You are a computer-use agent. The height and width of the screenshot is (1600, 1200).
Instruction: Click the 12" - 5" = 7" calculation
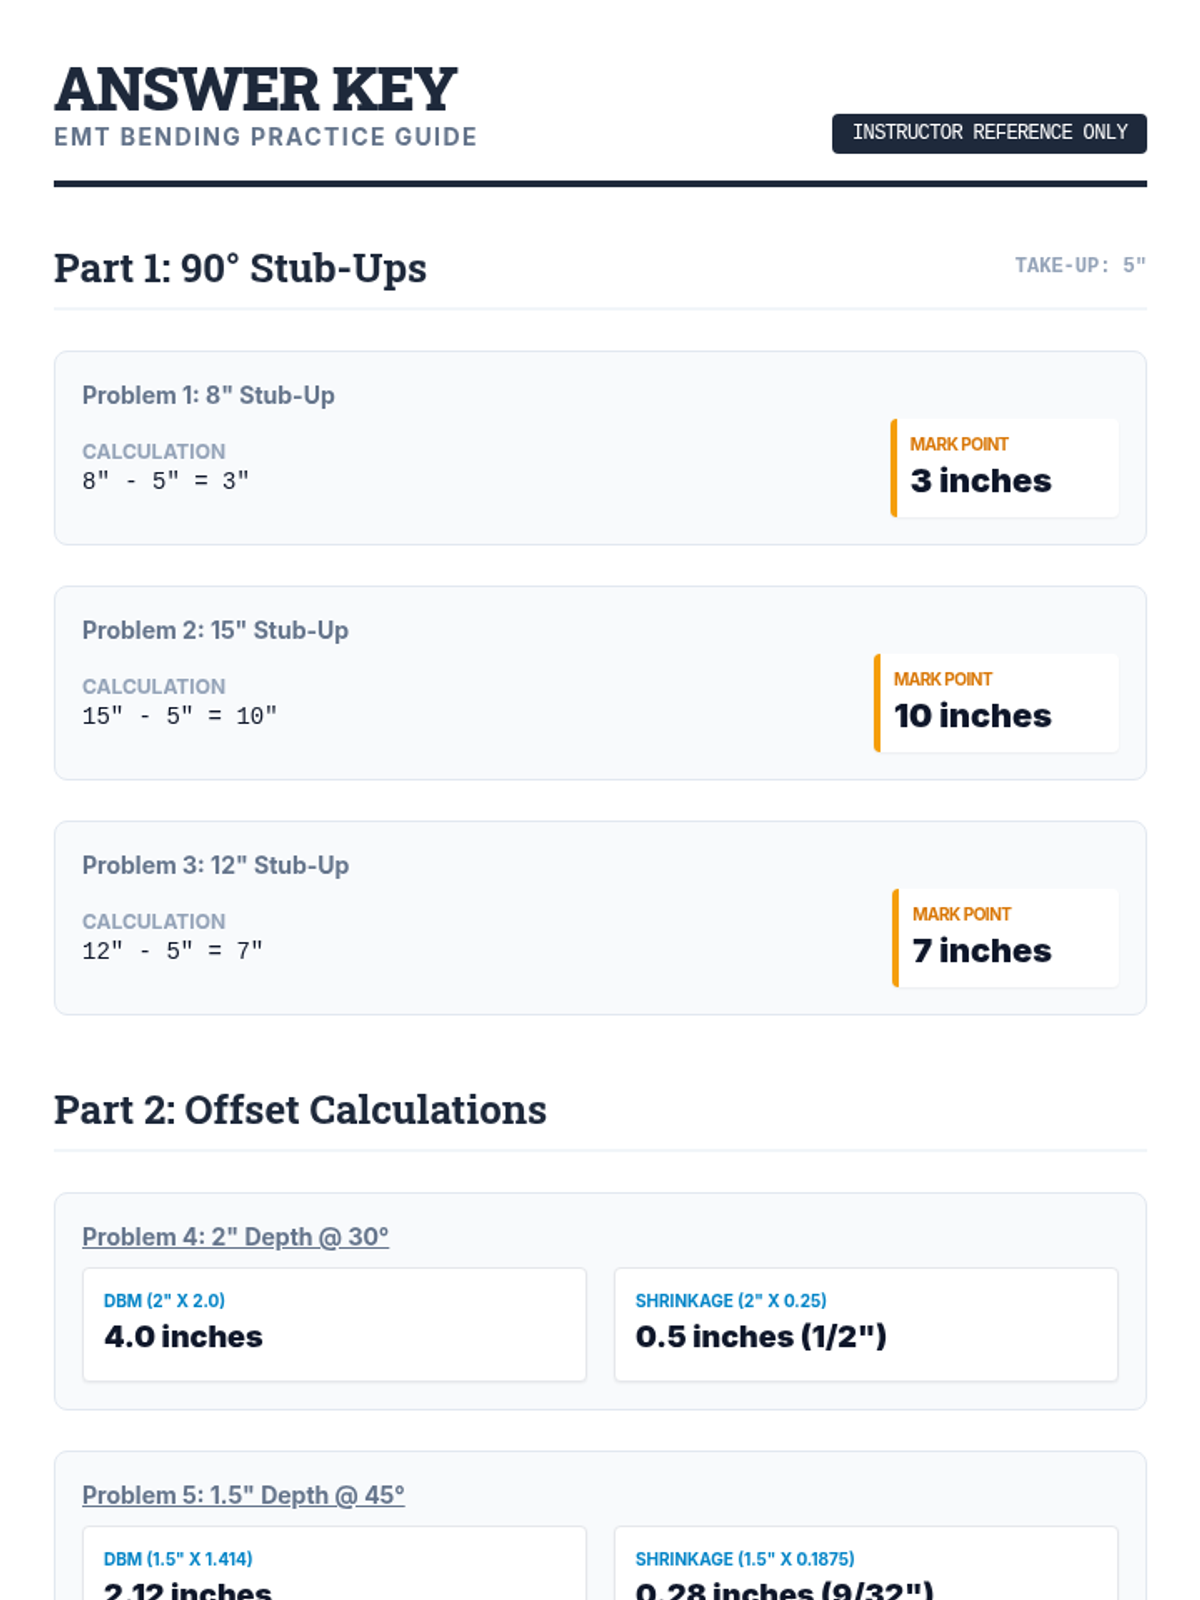(172, 951)
